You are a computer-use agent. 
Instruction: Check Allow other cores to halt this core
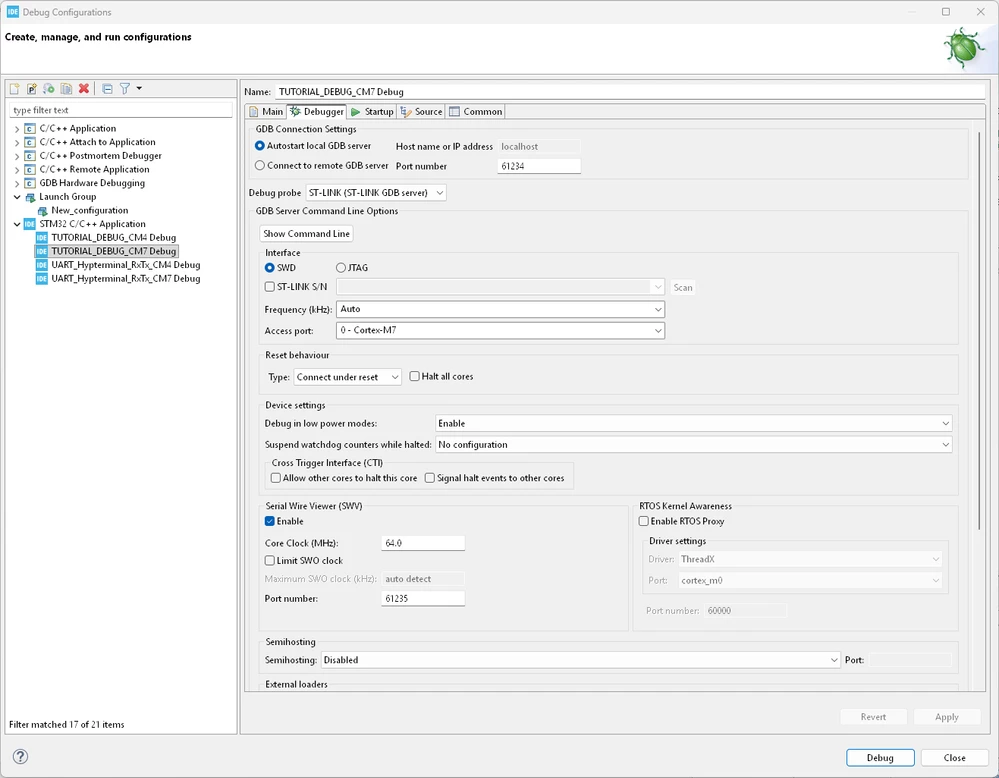click(x=276, y=478)
